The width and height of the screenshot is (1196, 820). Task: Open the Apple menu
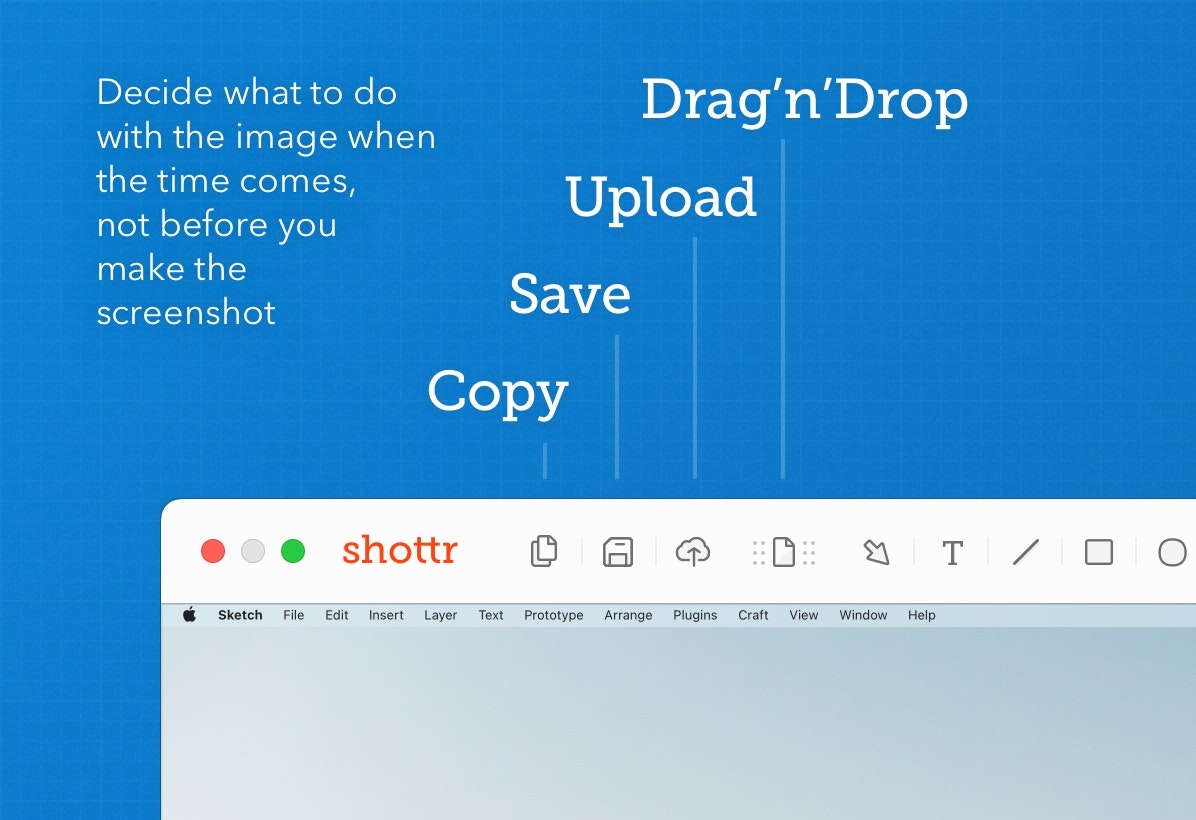189,615
